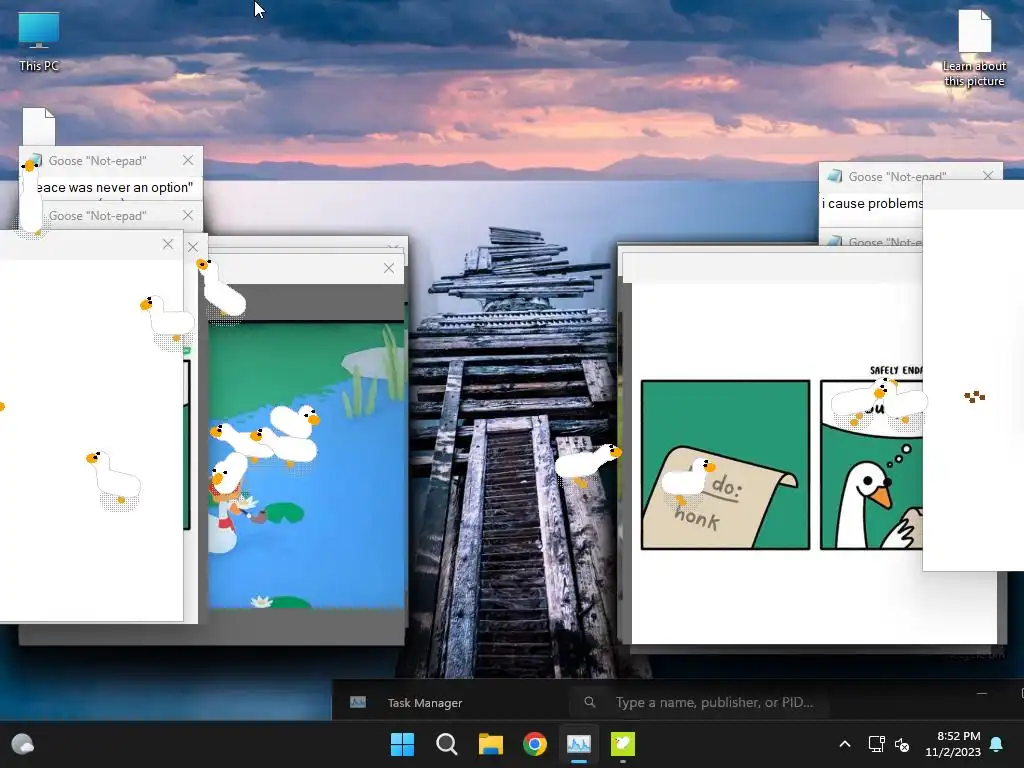
Task: Close the large white goose window on left
Action: click(x=168, y=244)
